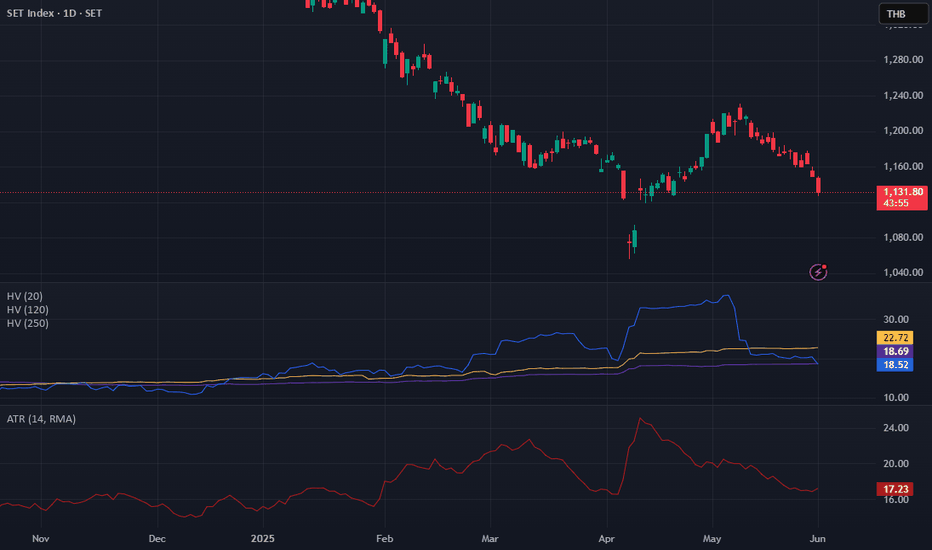The height and width of the screenshot is (550, 932).
Task: Click the 16.00 ATR scale label
Action: click(896, 500)
